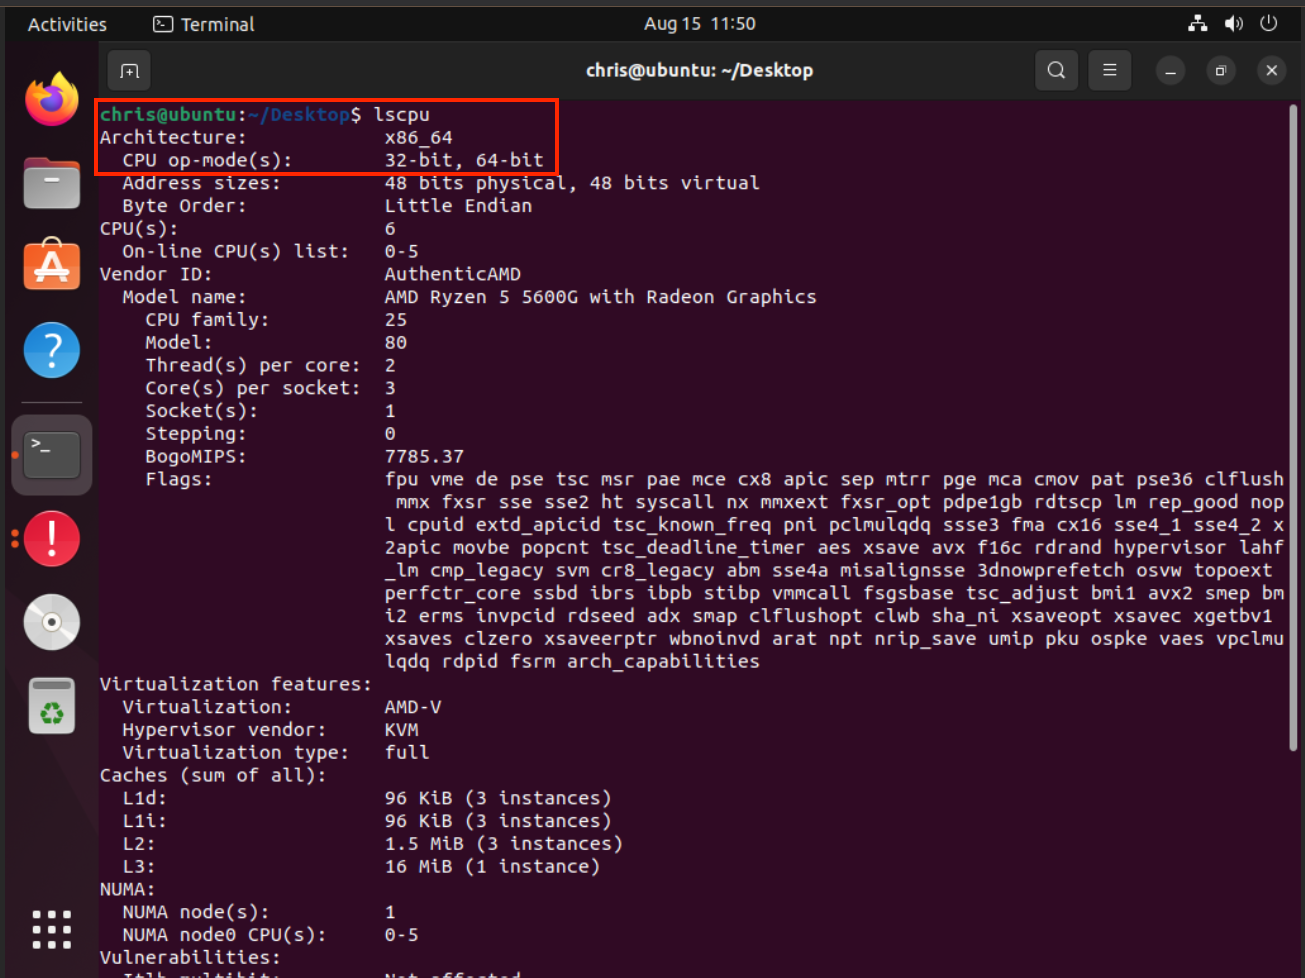This screenshot has height=978, width=1305.
Task: Click the 'On-line CPU(s) list:' label
Action: (x=236, y=252)
